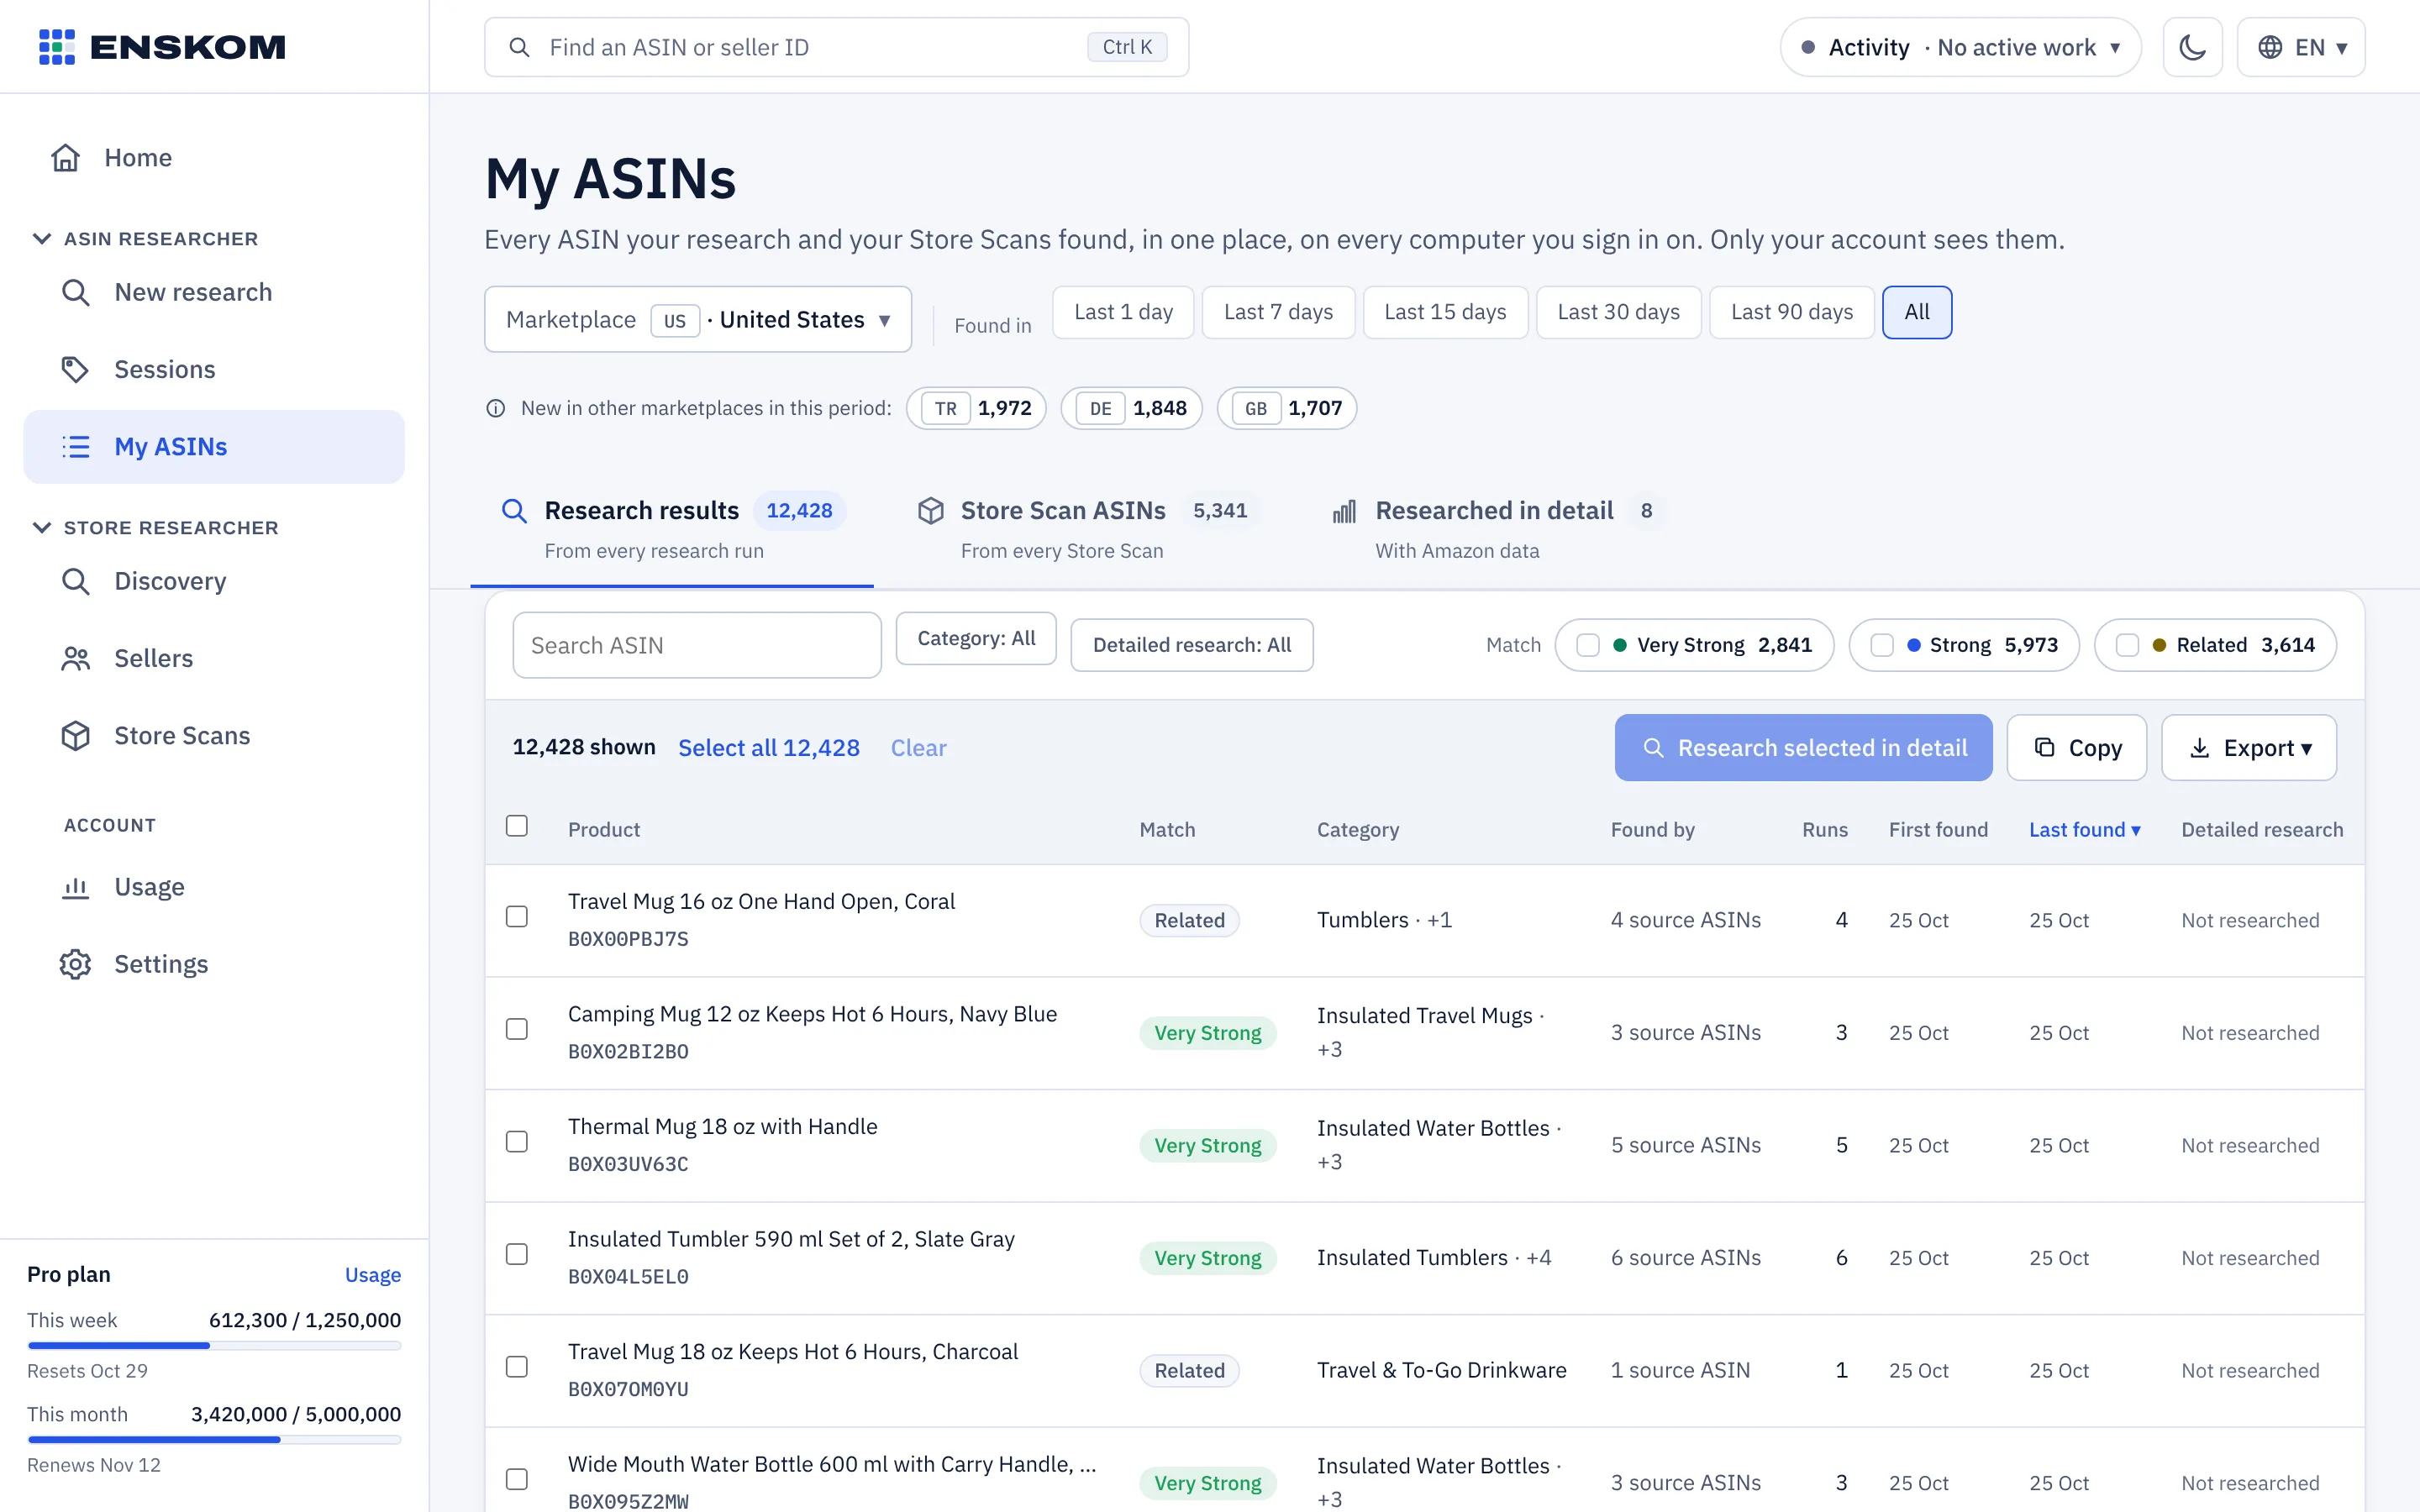2420x1512 pixels.
Task: Click the download icon in the Export button
Action: tap(2200, 748)
